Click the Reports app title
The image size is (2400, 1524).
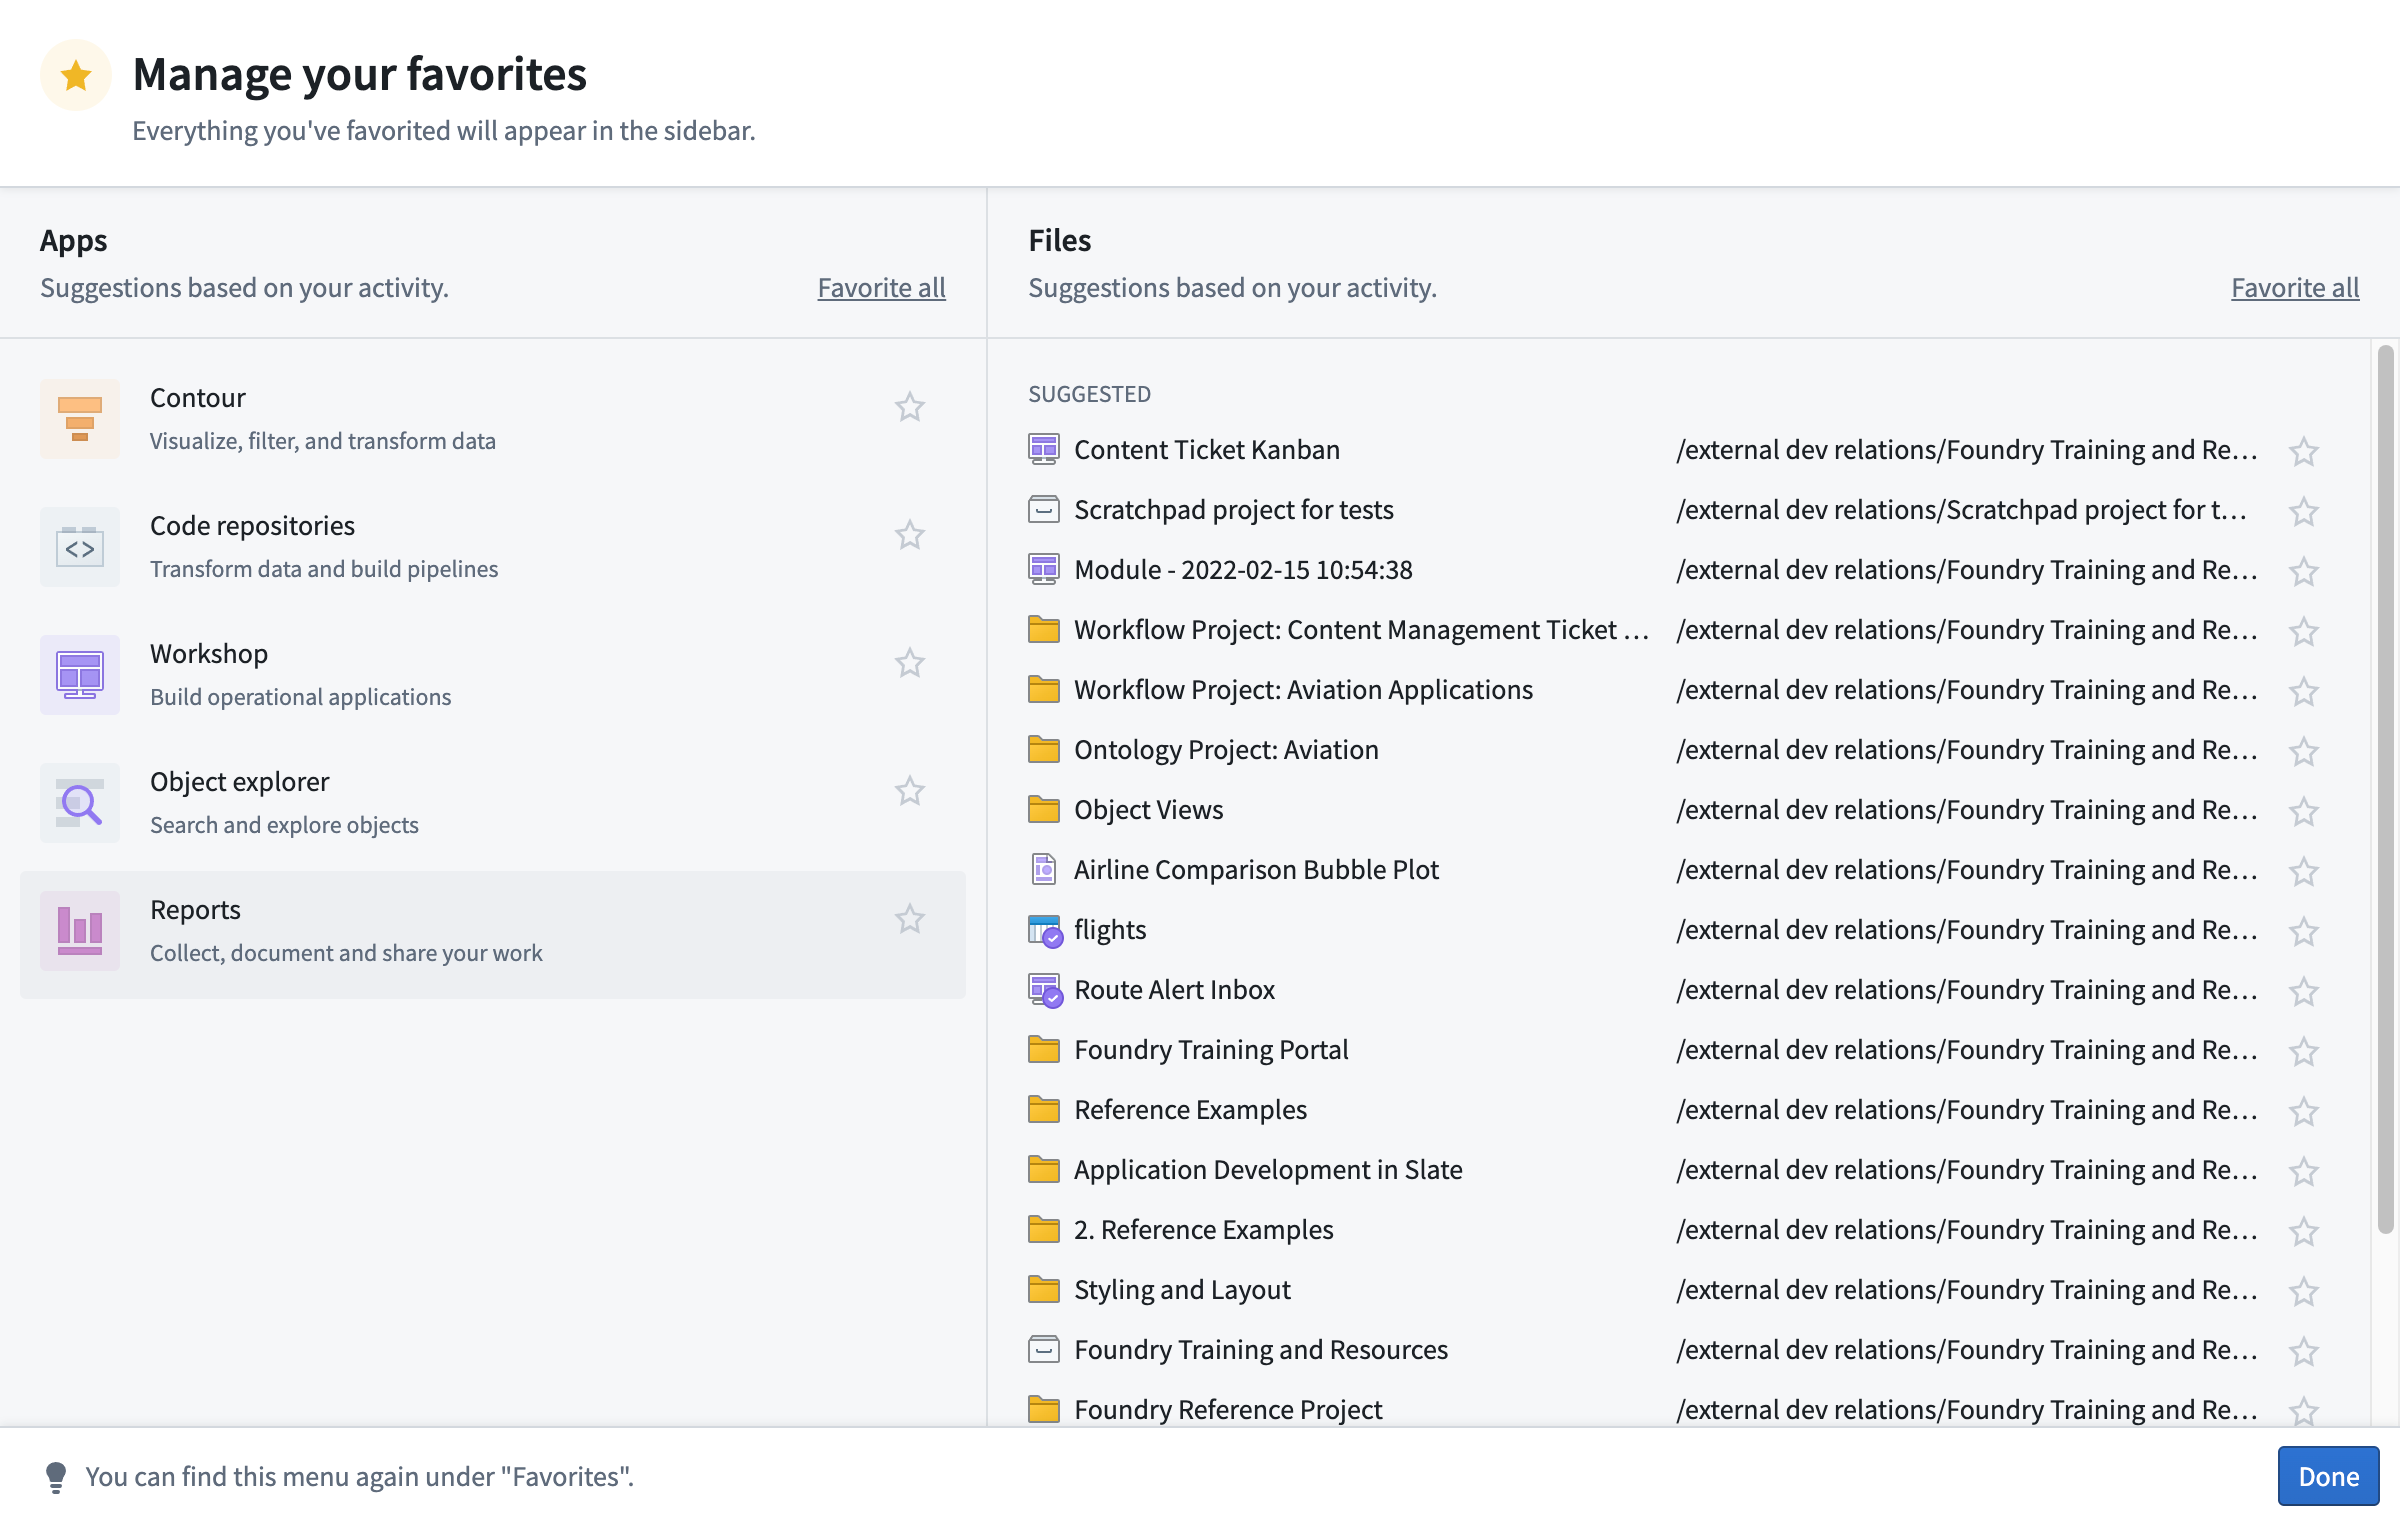coord(195,909)
